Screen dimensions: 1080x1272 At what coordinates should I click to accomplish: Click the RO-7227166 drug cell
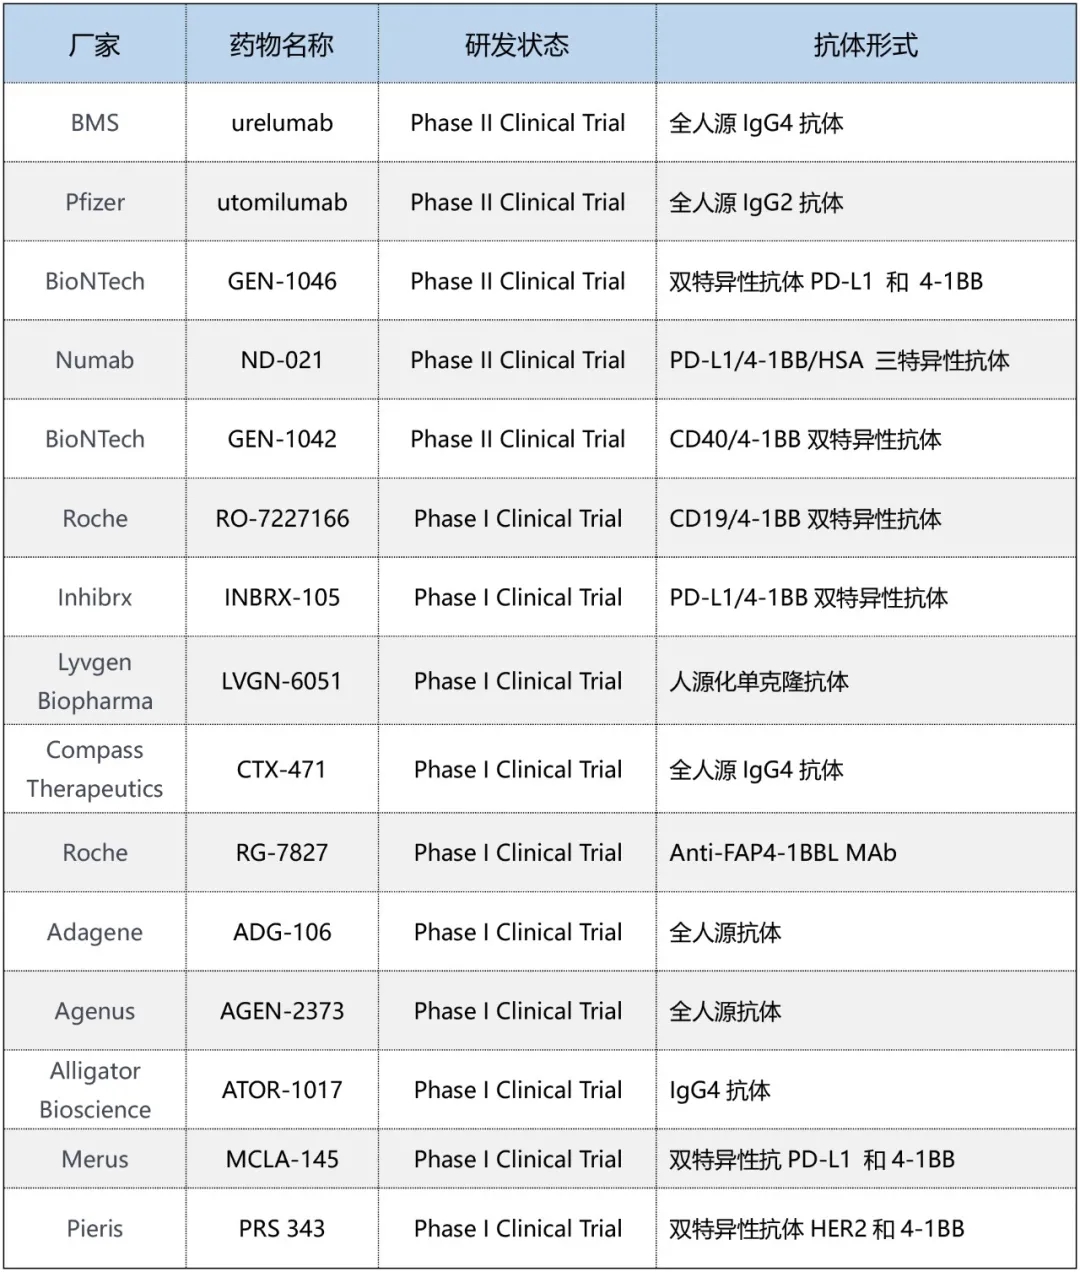tap(282, 518)
